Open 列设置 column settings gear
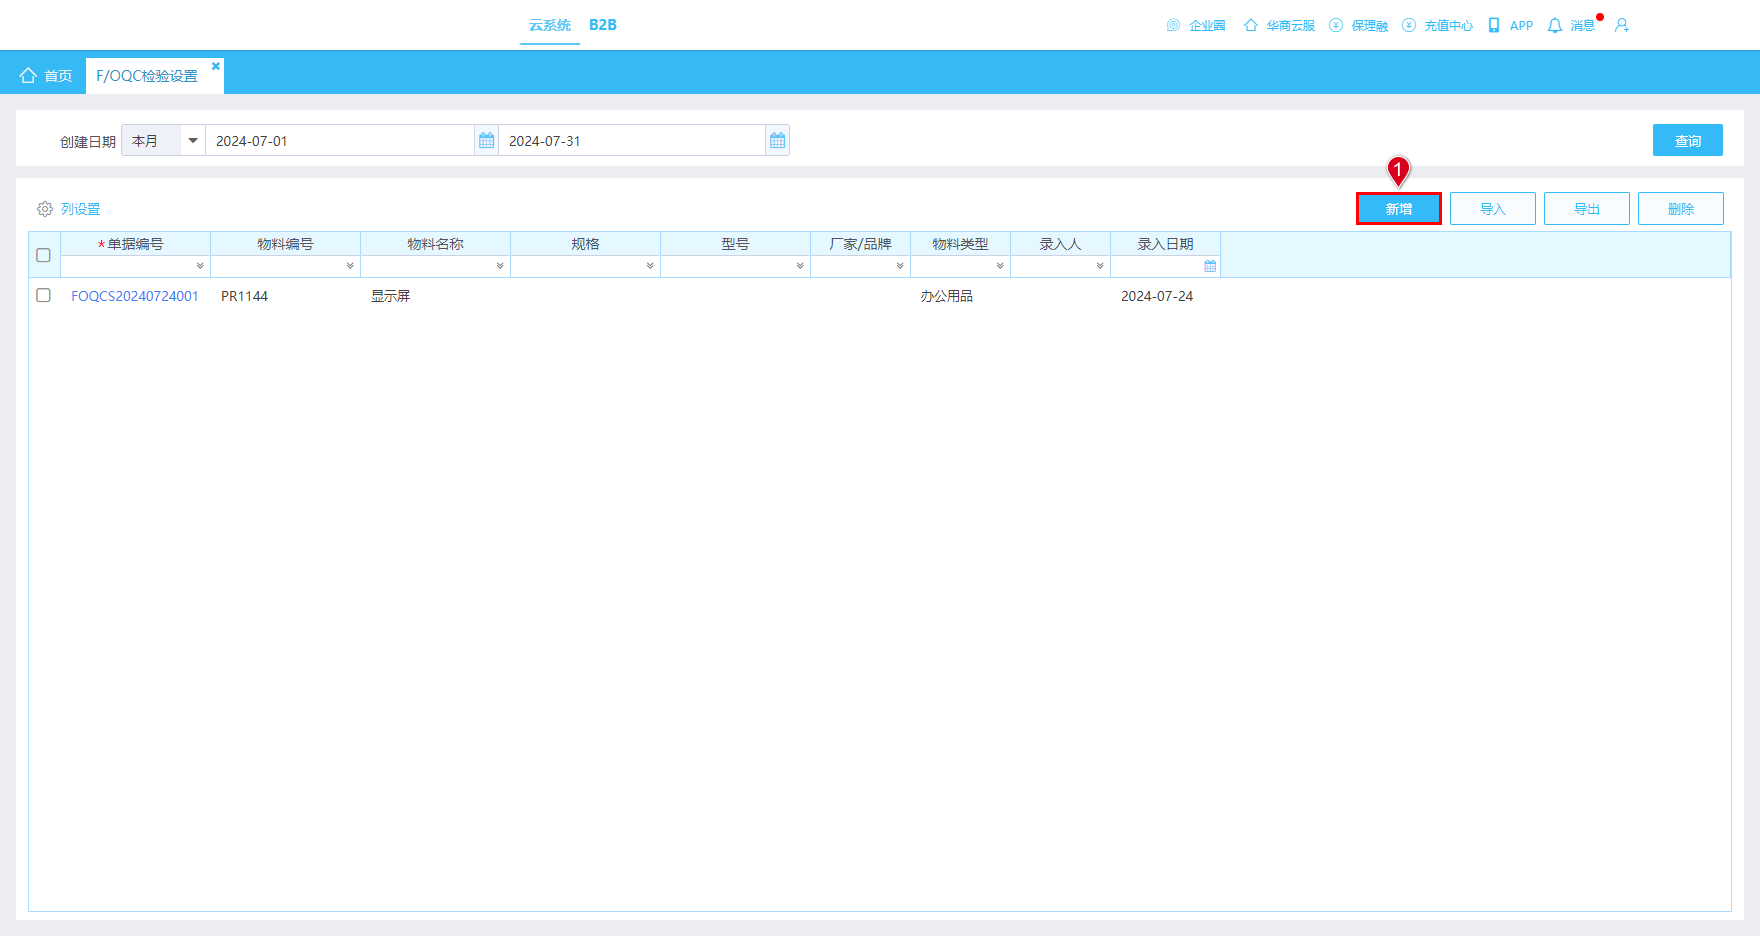This screenshot has width=1760, height=936. click(x=45, y=209)
